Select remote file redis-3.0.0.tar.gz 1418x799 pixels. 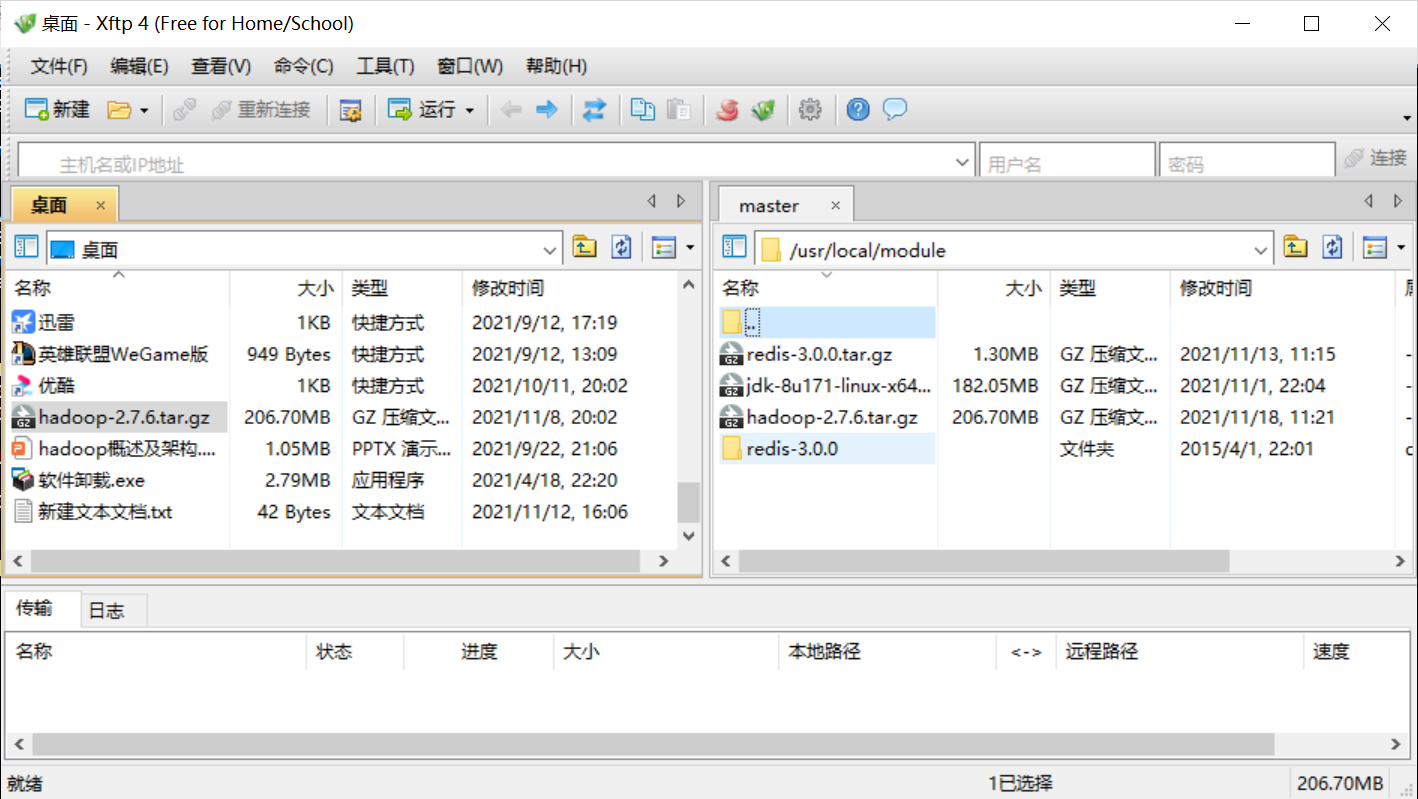click(x=819, y=354)
